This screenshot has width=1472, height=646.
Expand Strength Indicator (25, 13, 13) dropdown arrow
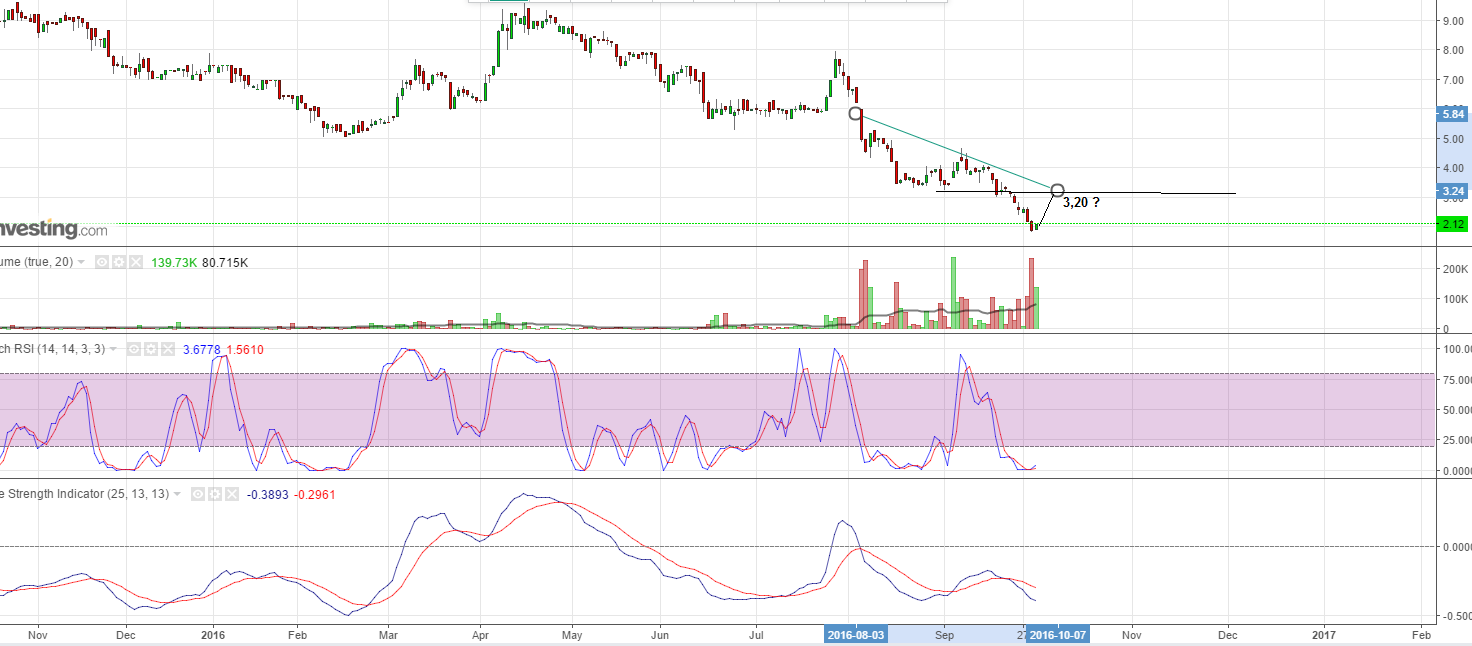click(x=177, y=494)
